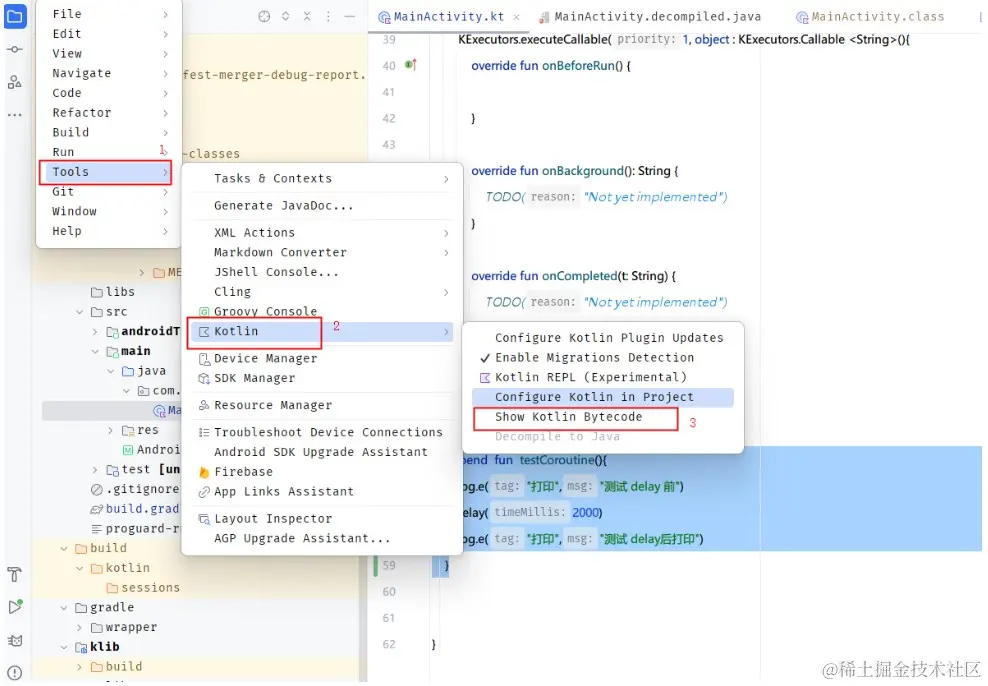This screenshot has width=988, height=686.
Task: Open the Refactor menu
Action: (x=110, y=113)
